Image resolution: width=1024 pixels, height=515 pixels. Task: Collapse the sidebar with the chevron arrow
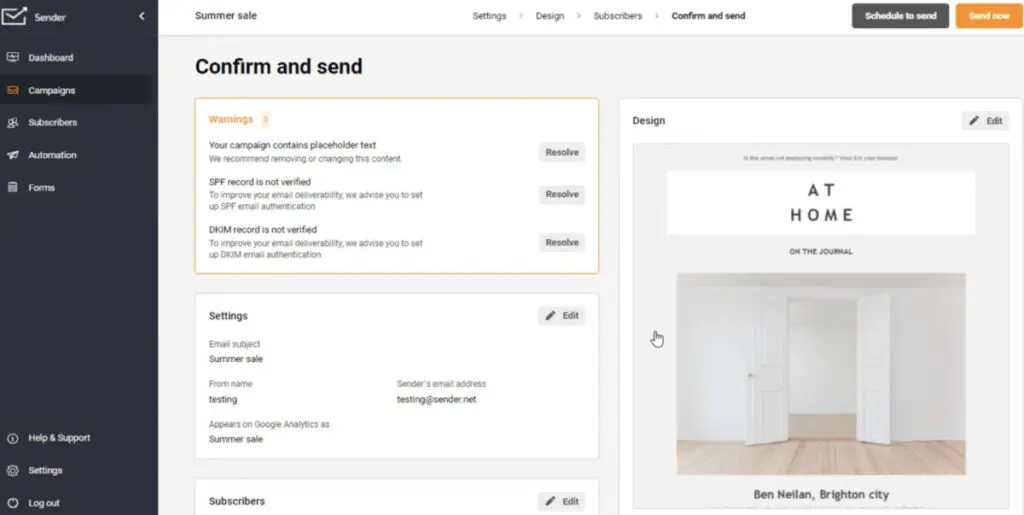[x=142, y=16]
